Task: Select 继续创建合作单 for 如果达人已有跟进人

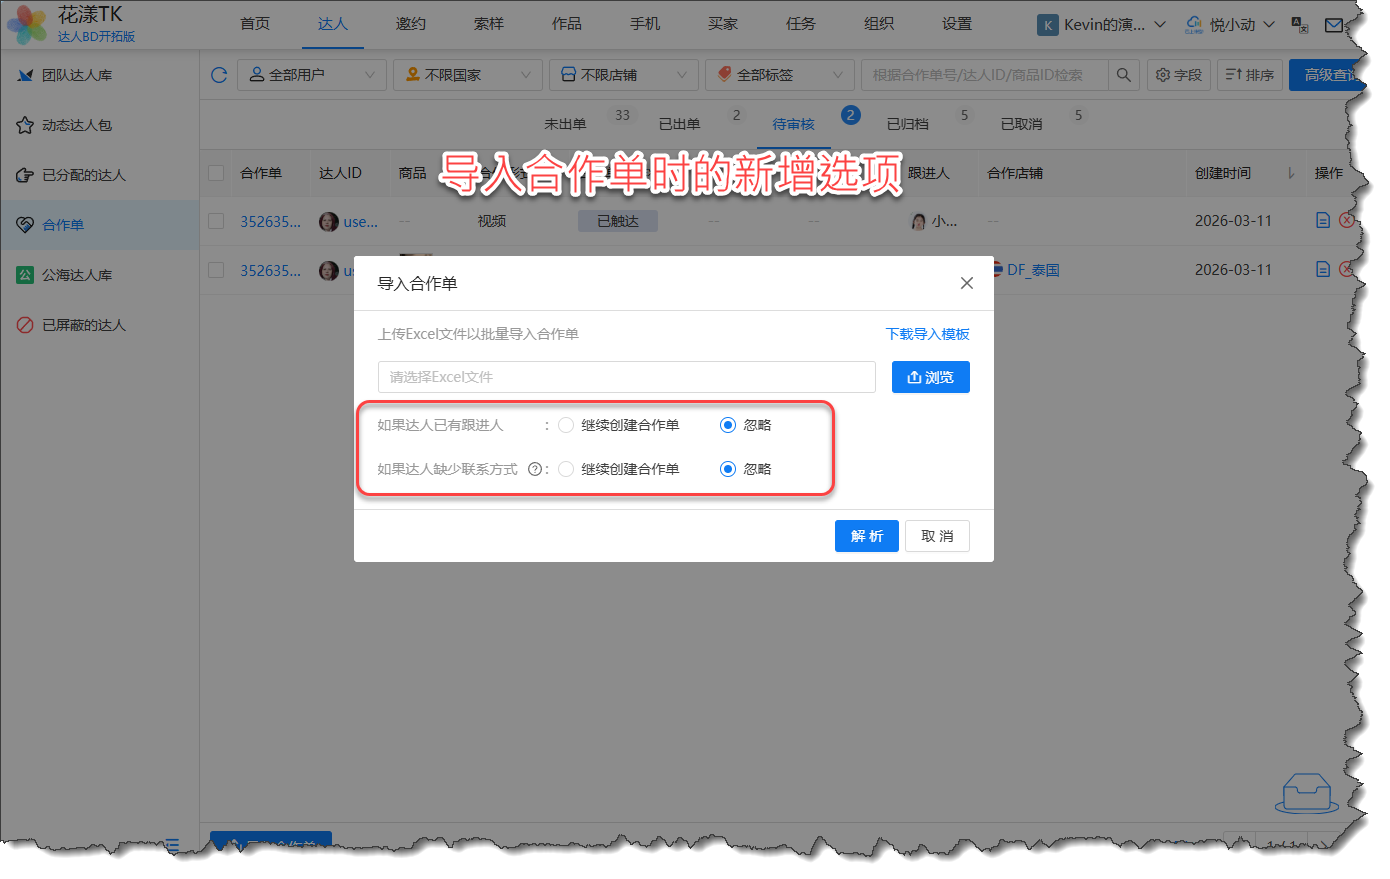Action: pyautogui.click(x=566, y=425)
